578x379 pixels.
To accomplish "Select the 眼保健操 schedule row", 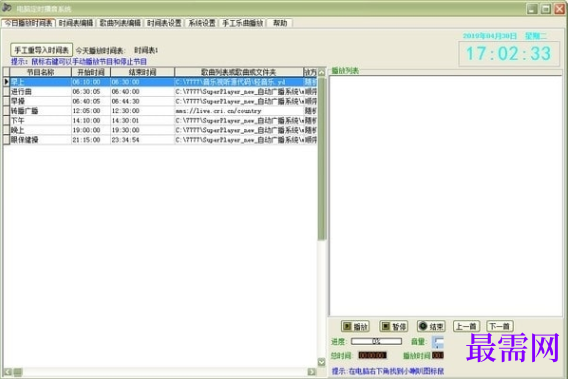I will (160, 139).
